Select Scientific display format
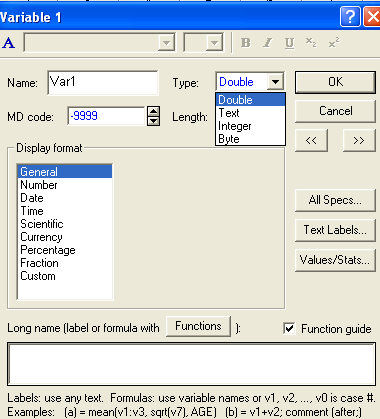The height and width of the screenshot is (419, 380). 65,224
